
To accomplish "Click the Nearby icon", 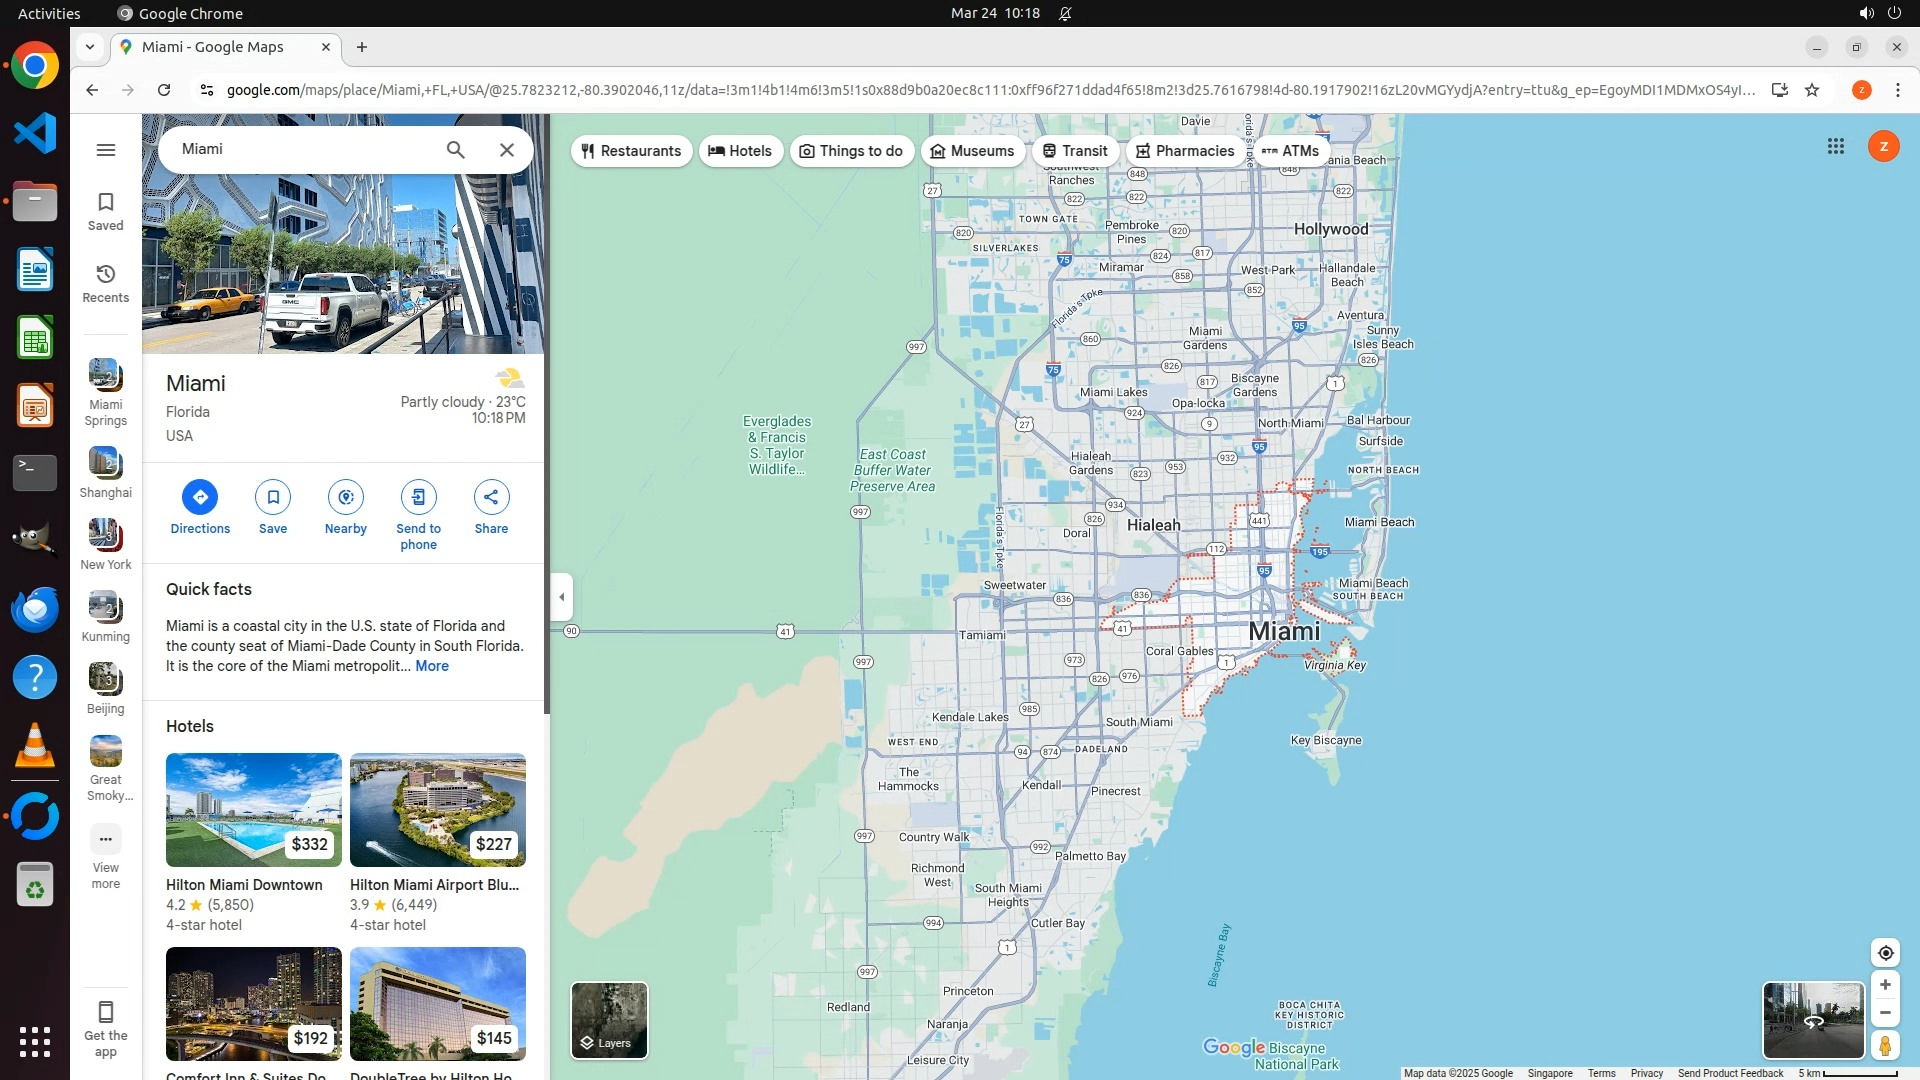I will pyautogui.click(x=345, y=497).
